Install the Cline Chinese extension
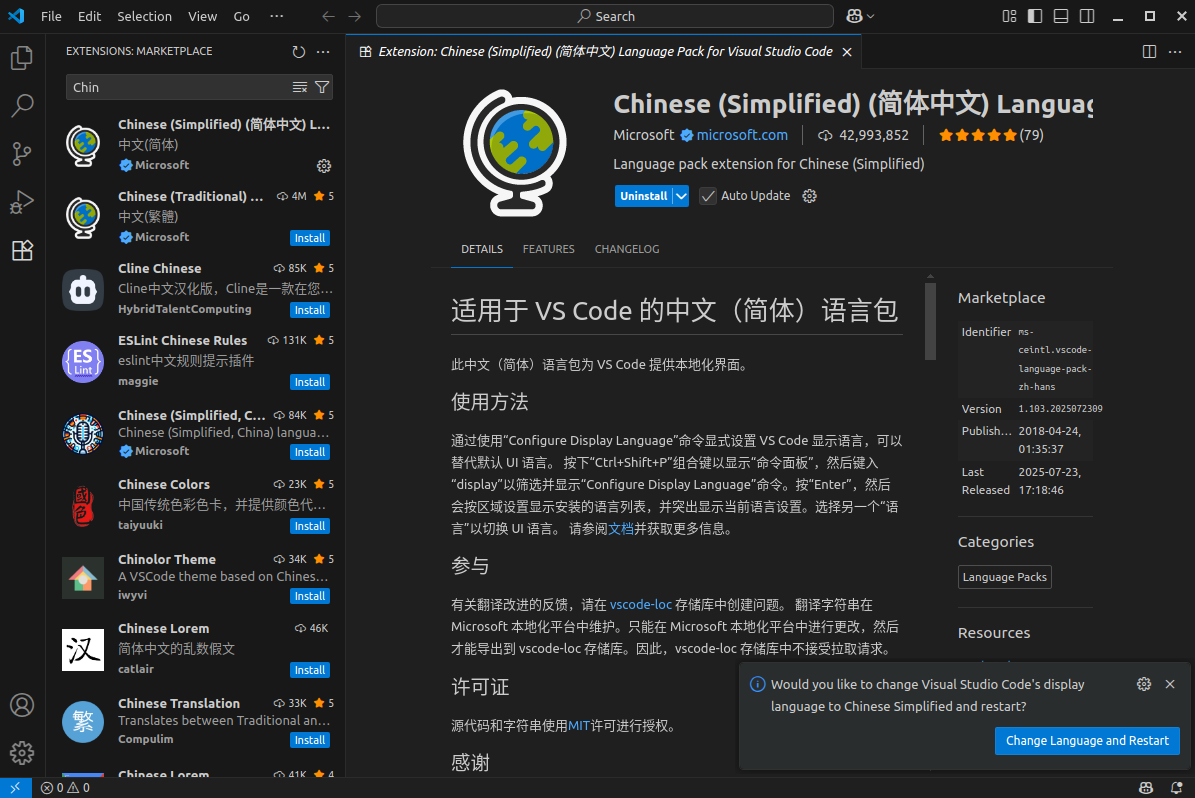1195x798 pixels. 309,310
